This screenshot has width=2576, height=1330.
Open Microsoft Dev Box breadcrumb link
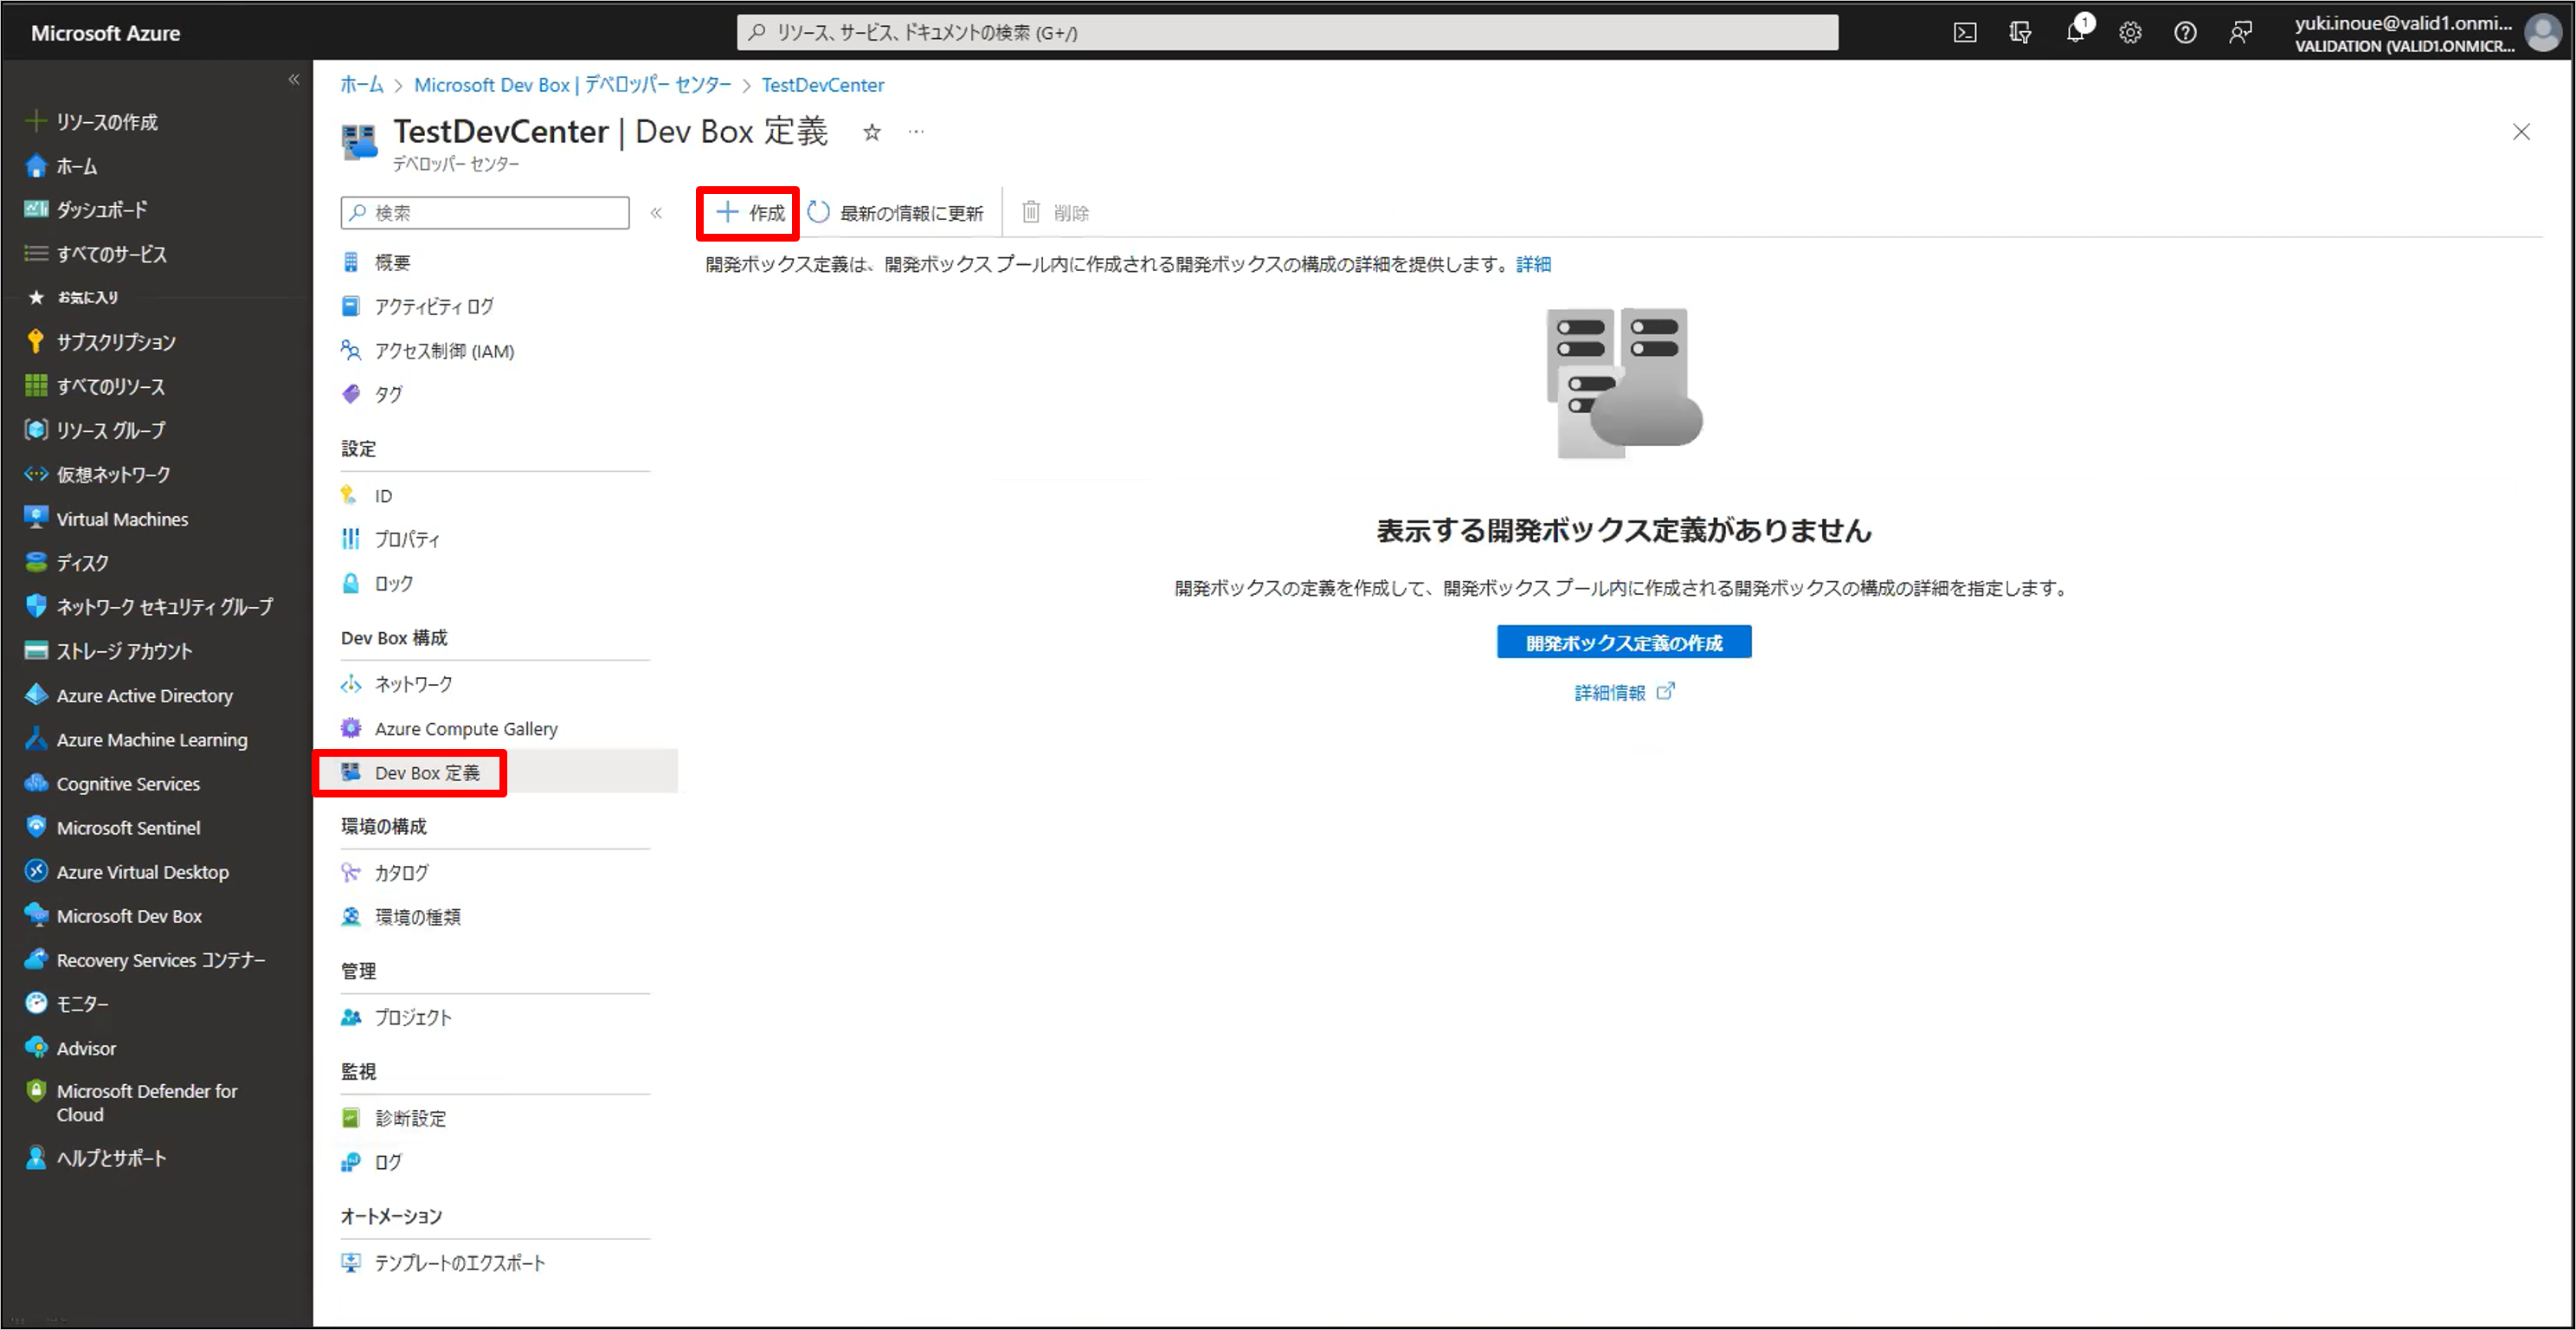(x=573, y=85)
